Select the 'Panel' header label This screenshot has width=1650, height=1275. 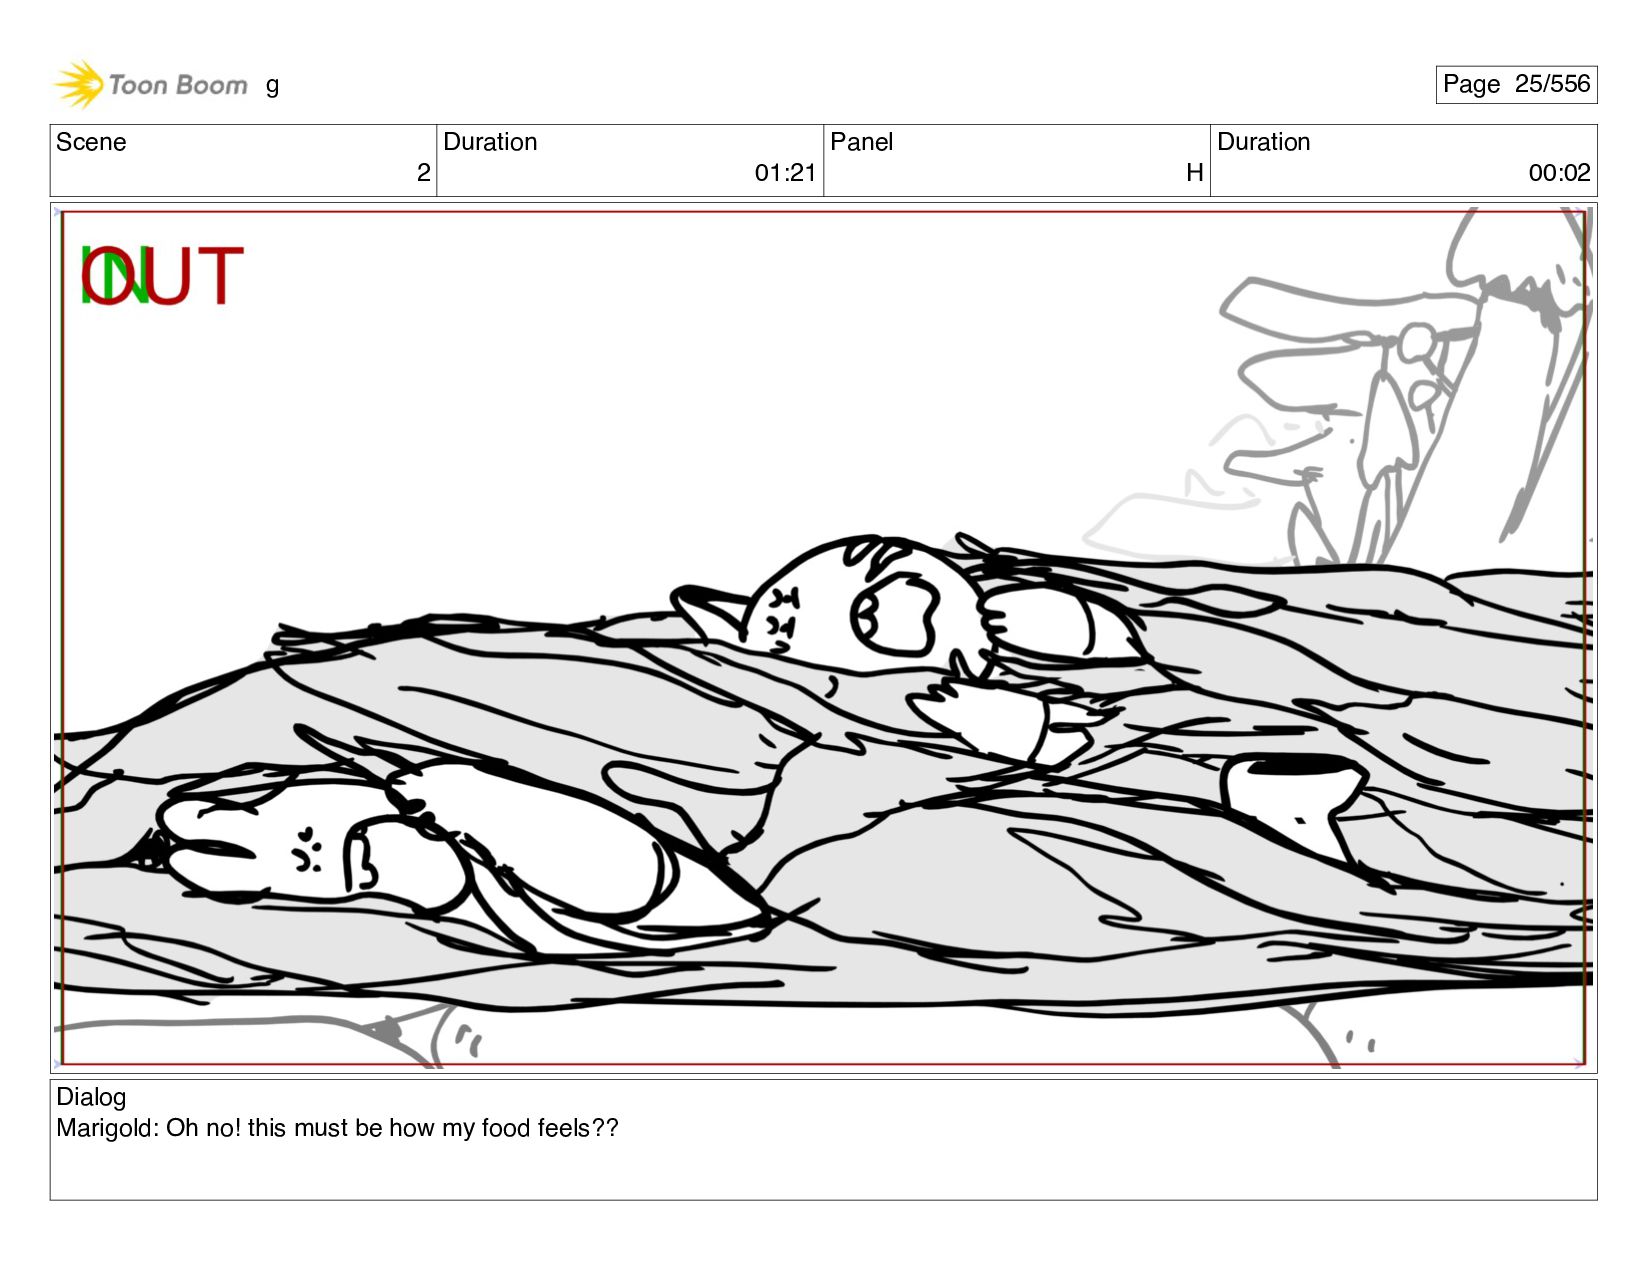click(861, 142)
